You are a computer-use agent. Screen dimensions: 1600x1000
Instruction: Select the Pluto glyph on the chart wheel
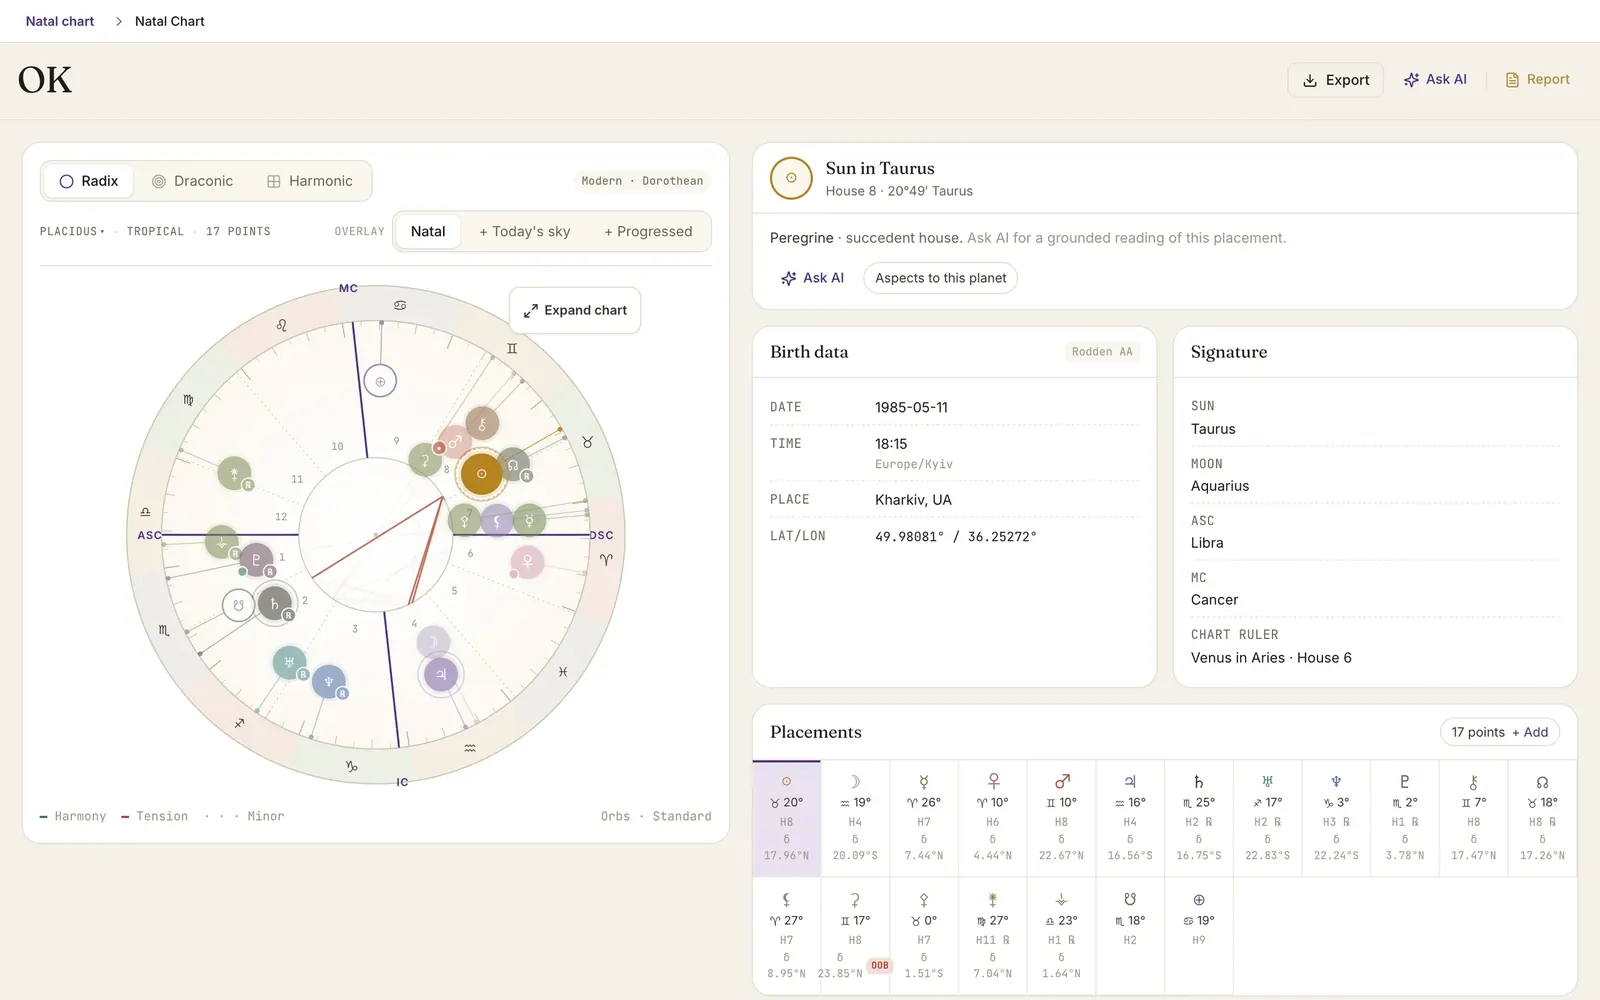(x=256, y=560)
